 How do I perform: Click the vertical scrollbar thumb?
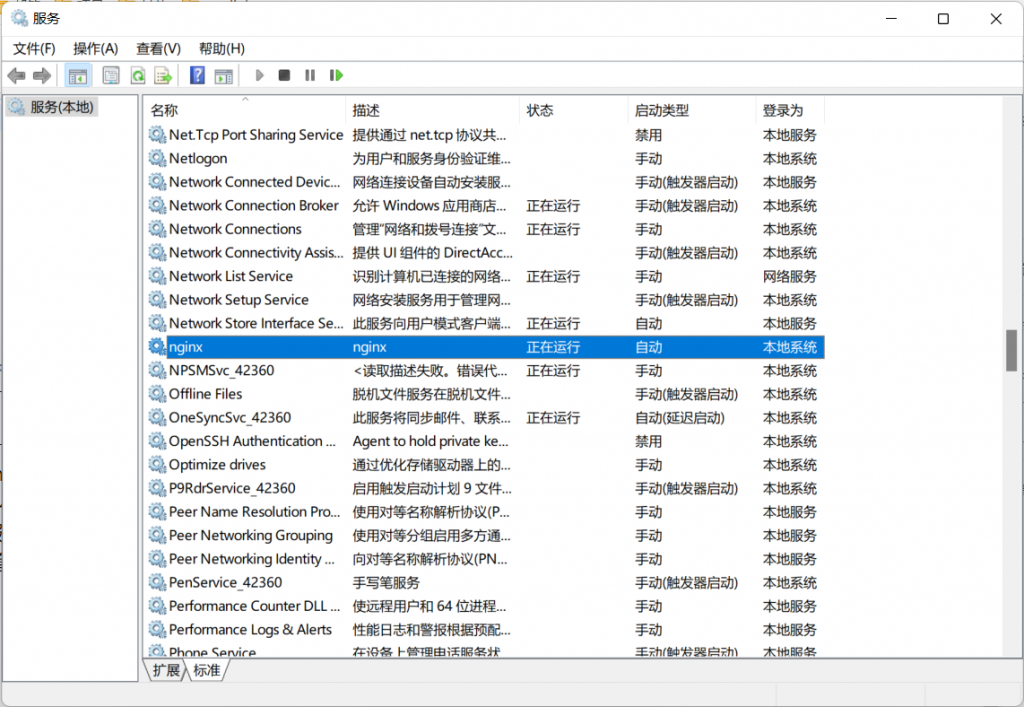[x=1011, y=350]
